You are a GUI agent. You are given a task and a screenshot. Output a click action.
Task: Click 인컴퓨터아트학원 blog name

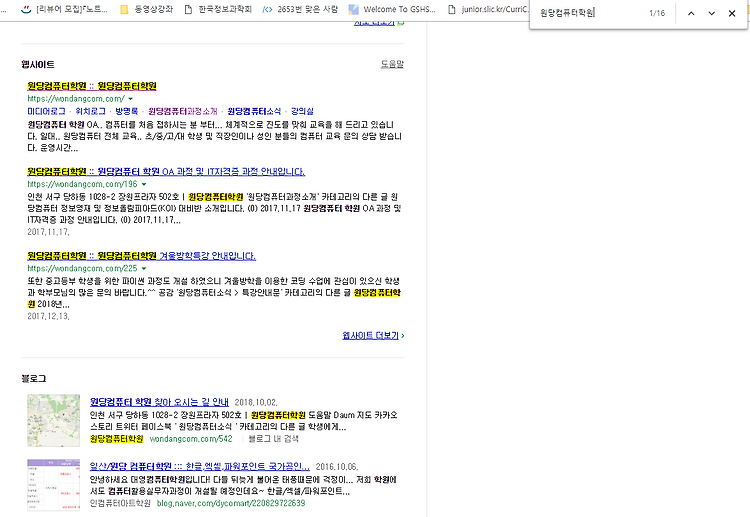pos(120,503)
